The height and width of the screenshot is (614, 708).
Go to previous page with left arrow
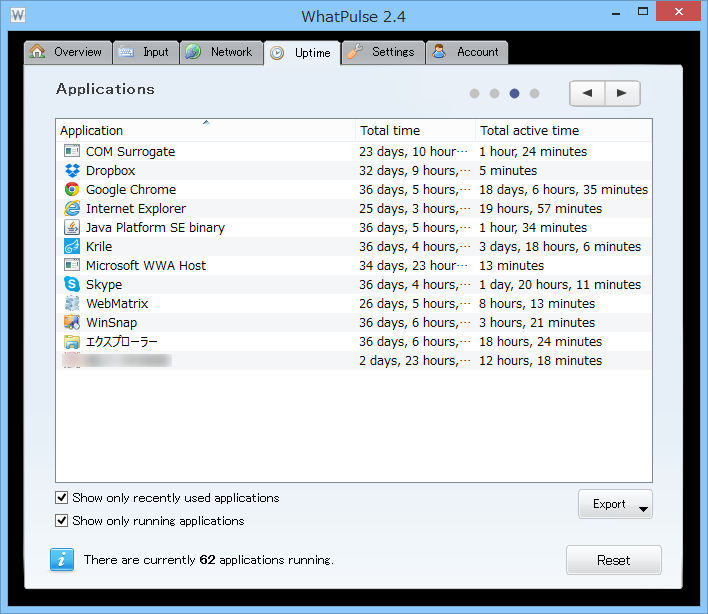point(587,93)
